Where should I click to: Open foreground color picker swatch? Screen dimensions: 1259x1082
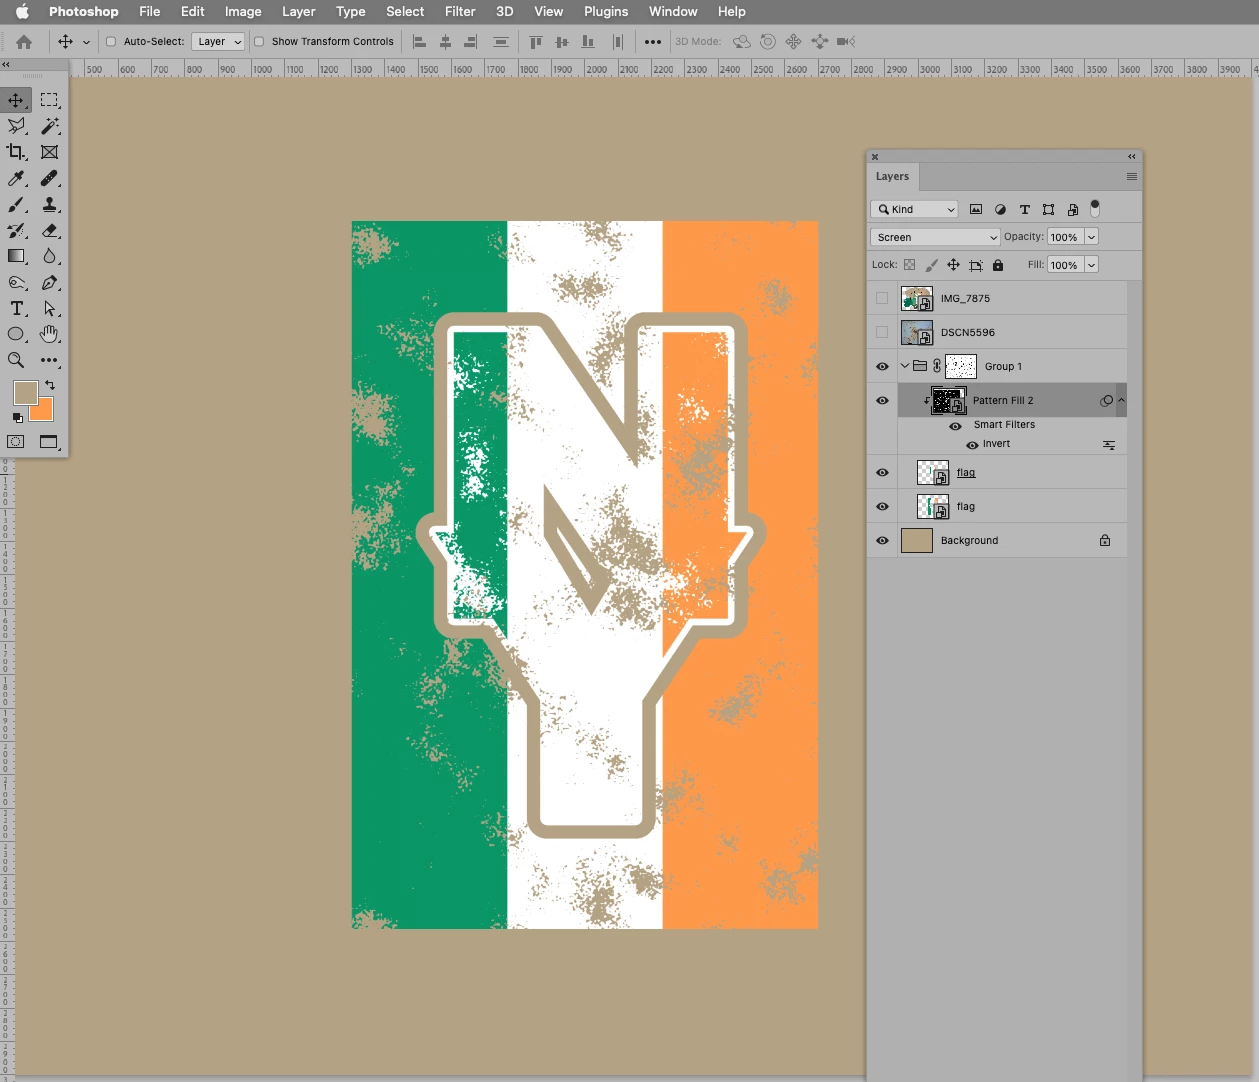coord(25,392)
